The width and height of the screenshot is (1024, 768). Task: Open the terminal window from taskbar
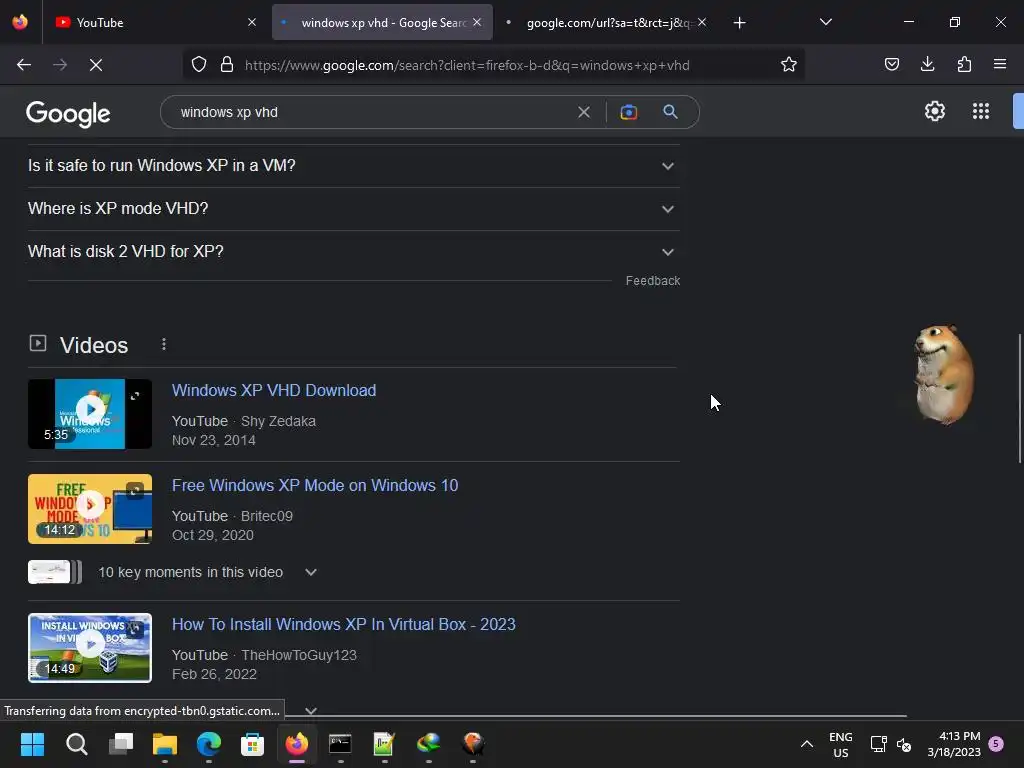tap(340, 743)
